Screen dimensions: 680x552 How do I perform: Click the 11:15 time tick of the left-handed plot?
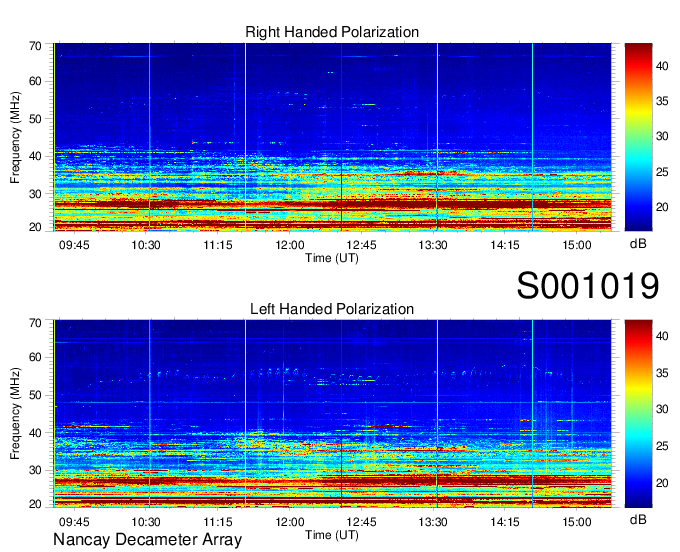[x=218, y=522]
